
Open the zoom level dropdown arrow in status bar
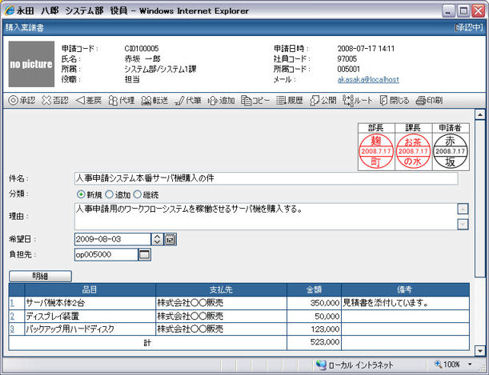pos(470,364)
